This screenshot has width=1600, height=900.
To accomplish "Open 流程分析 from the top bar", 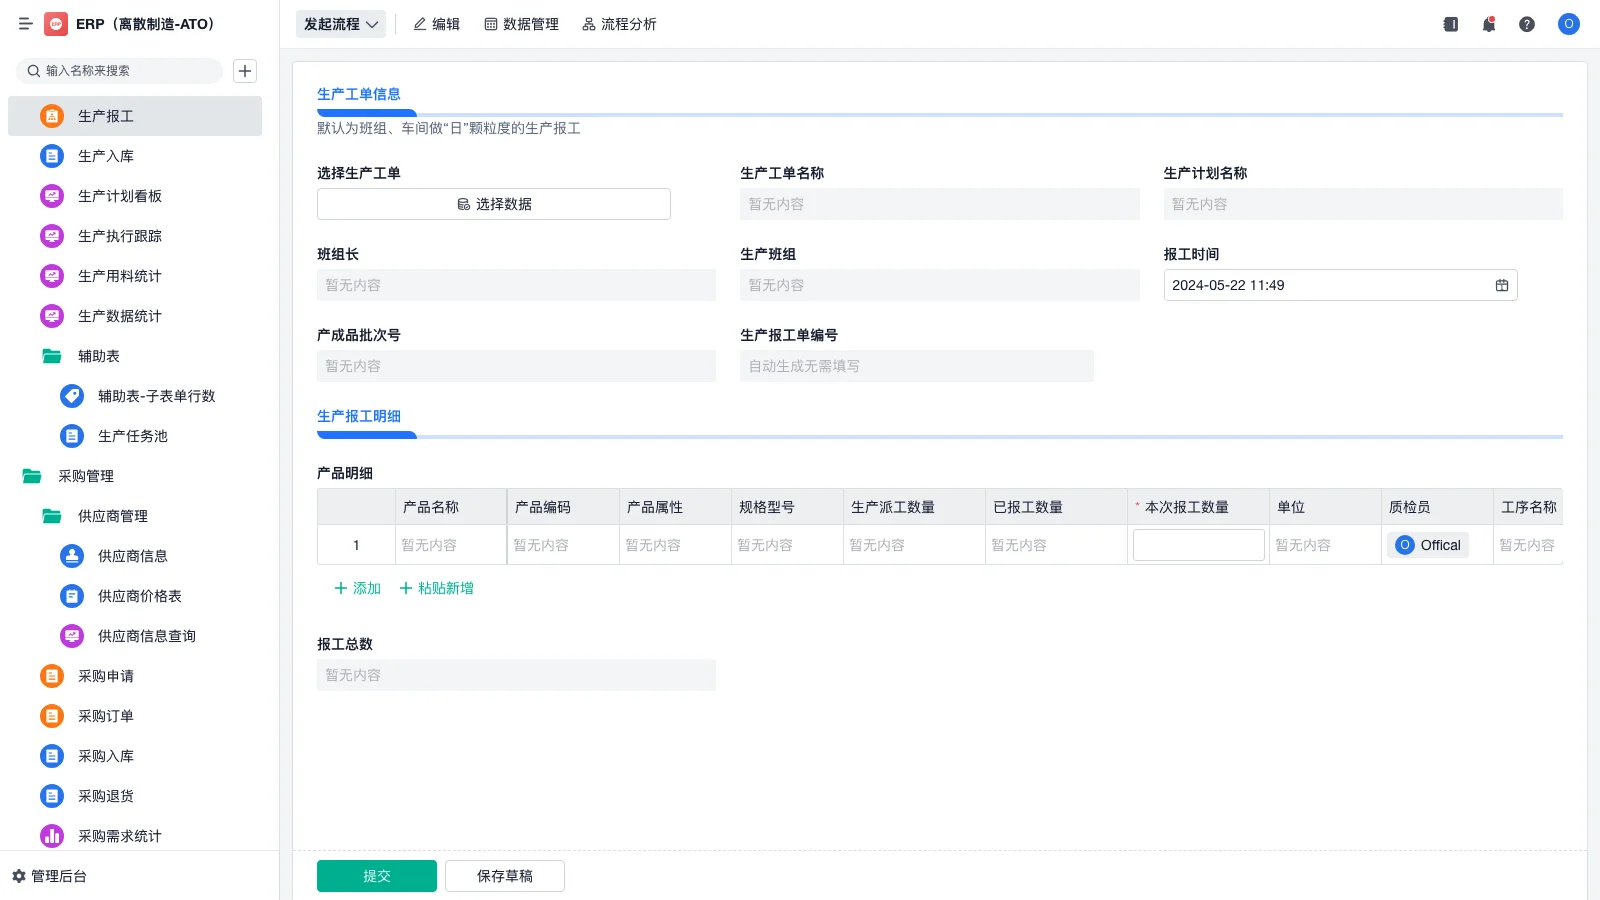I will 620,24.
